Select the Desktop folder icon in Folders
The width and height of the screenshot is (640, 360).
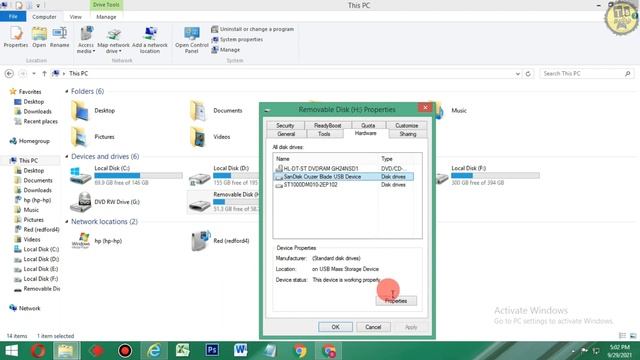click(x=80, y=111)
